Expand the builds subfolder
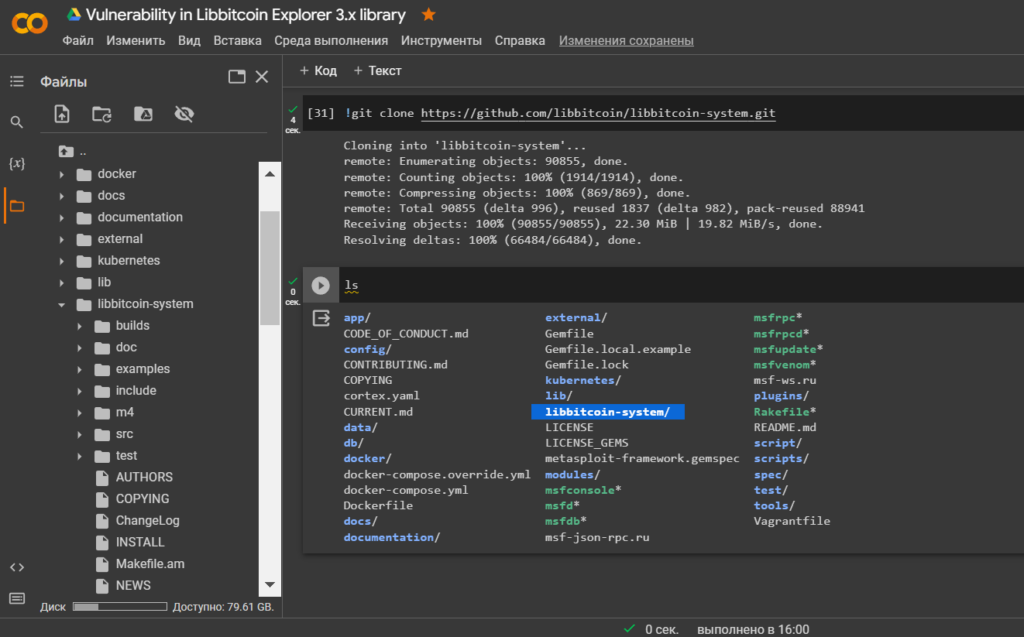Image resolution: width=1024 pixels, height=637 pixels. (80, 326)
